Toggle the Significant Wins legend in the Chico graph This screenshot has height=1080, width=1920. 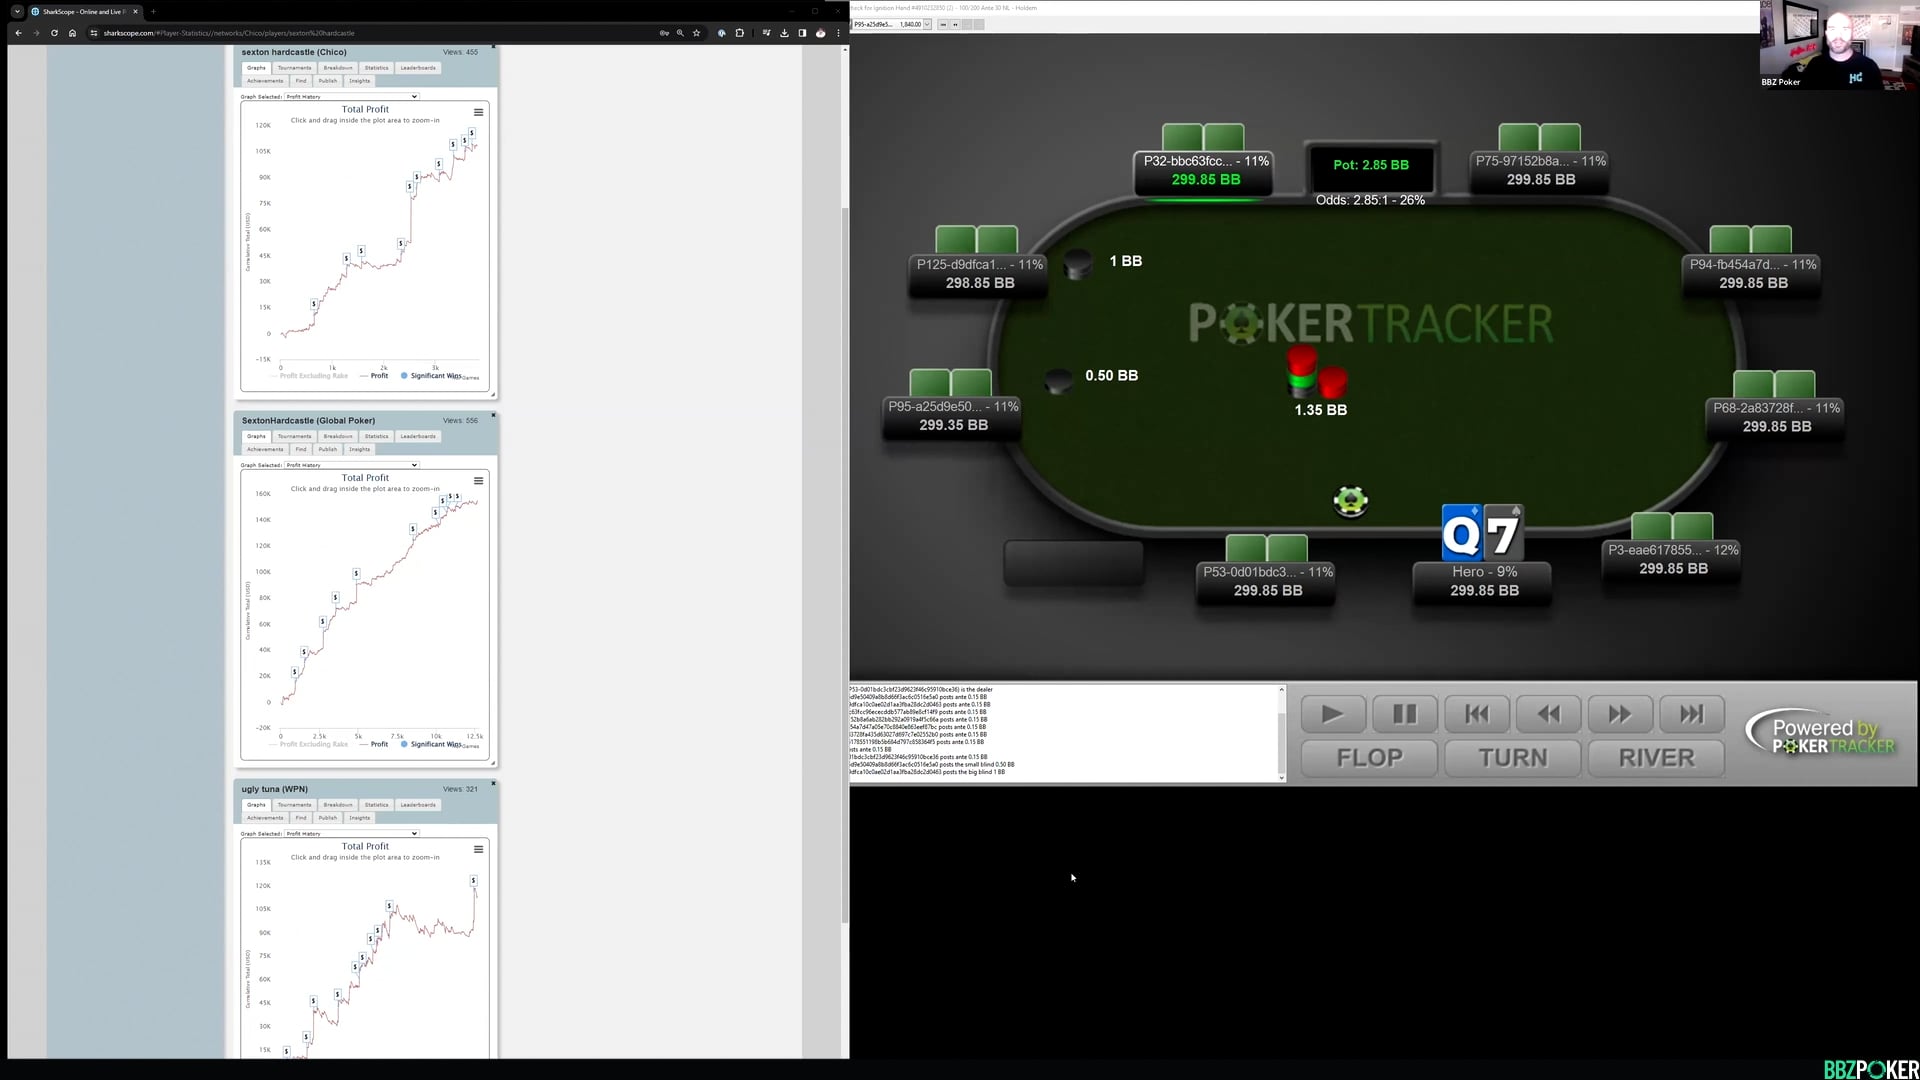click(x=431, y=376)
